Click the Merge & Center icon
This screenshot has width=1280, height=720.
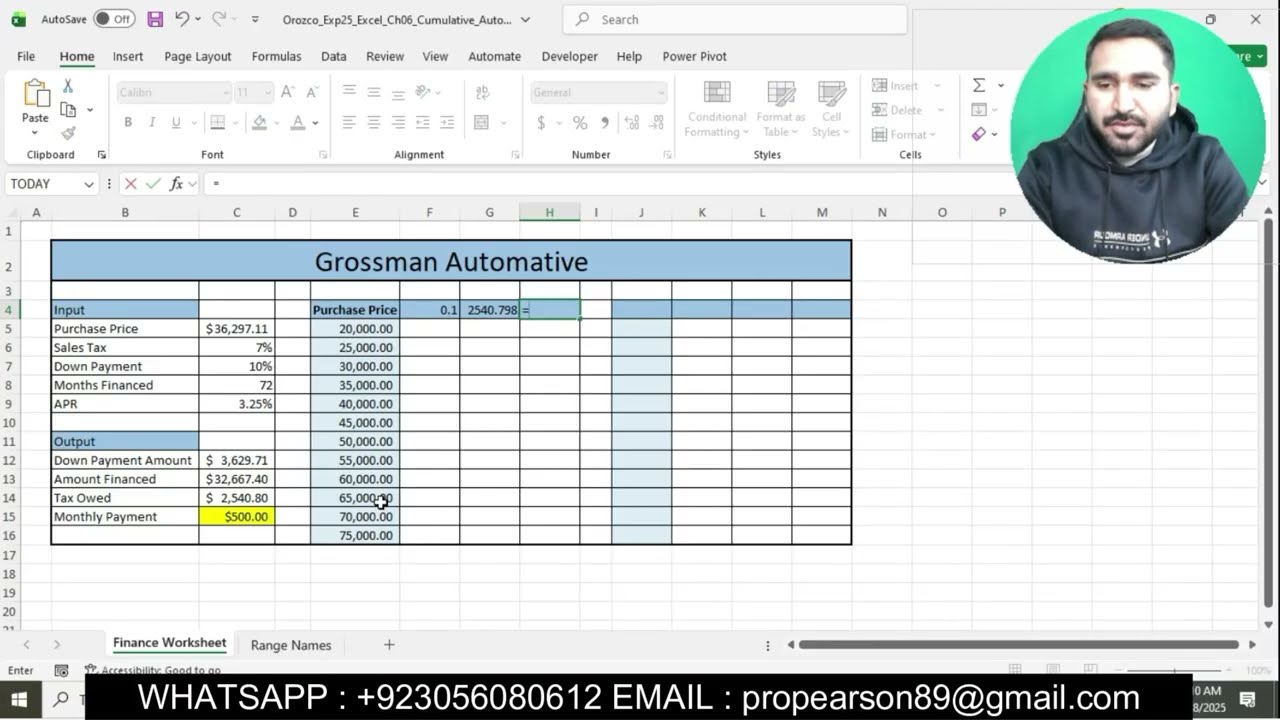click(x=481, y=122)
